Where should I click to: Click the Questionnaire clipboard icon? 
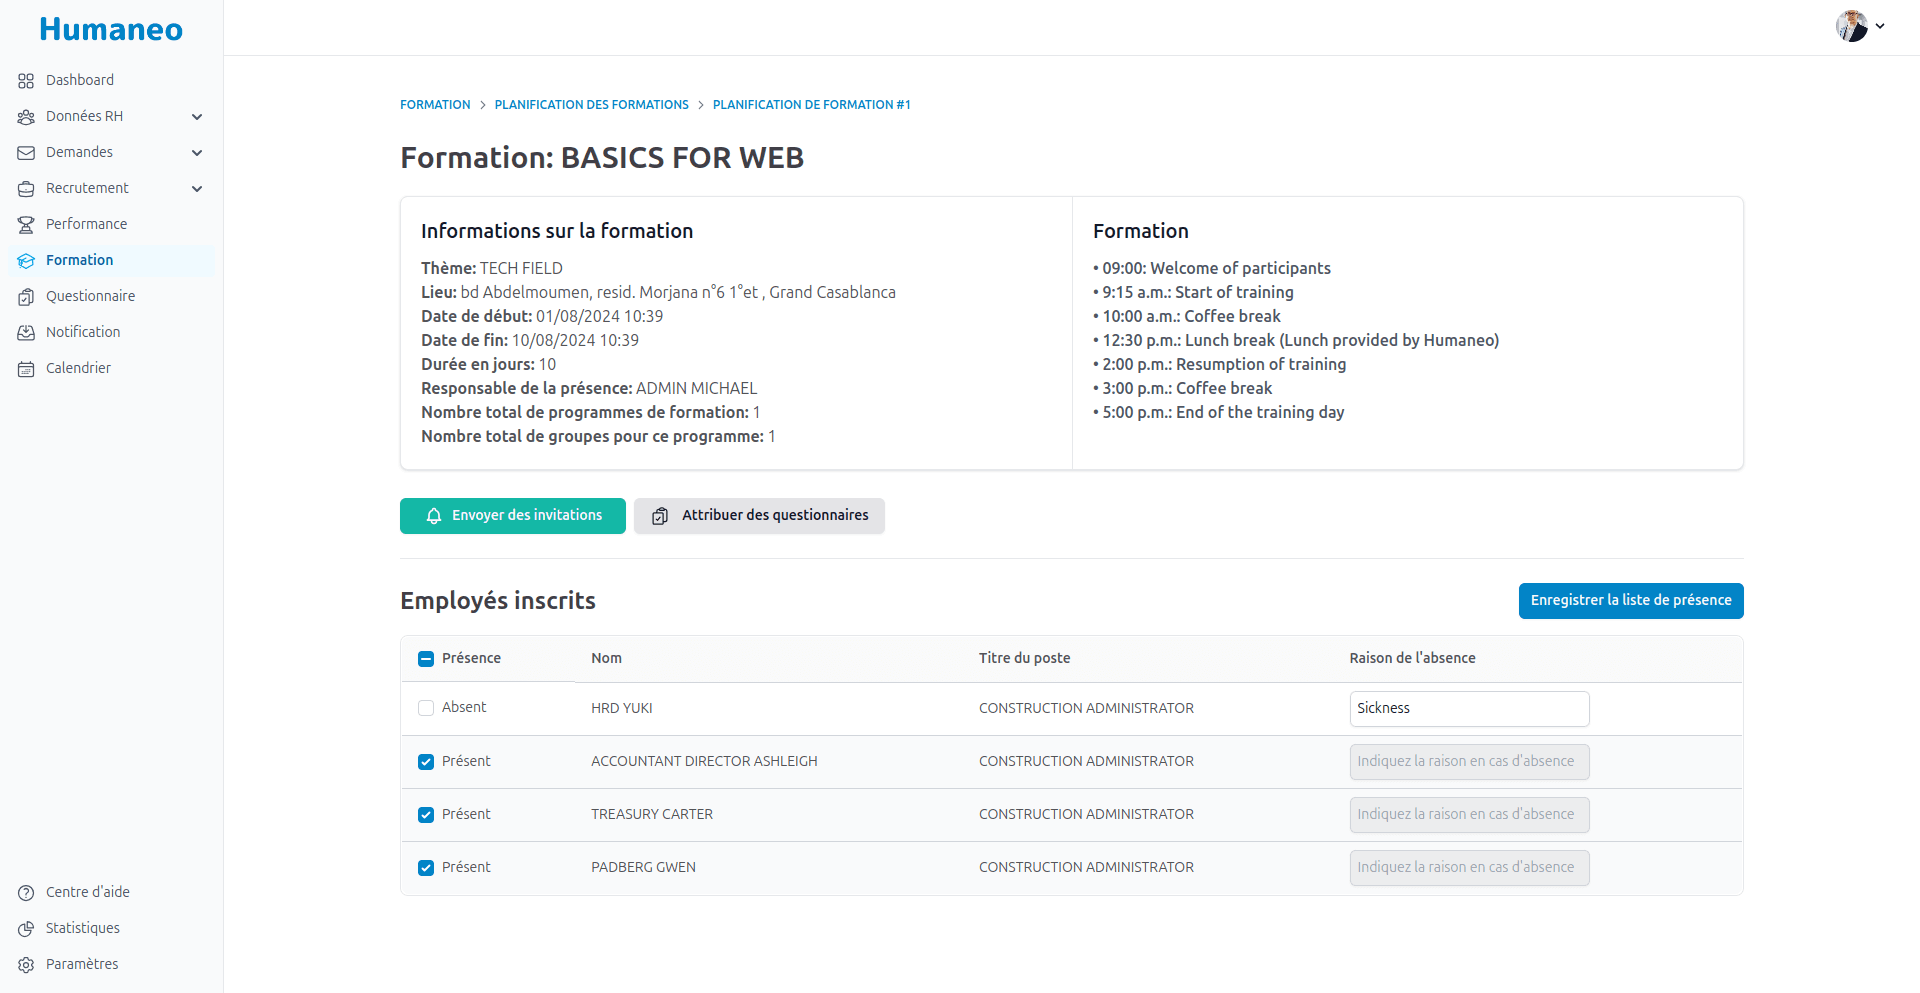(x=26, y=297)
